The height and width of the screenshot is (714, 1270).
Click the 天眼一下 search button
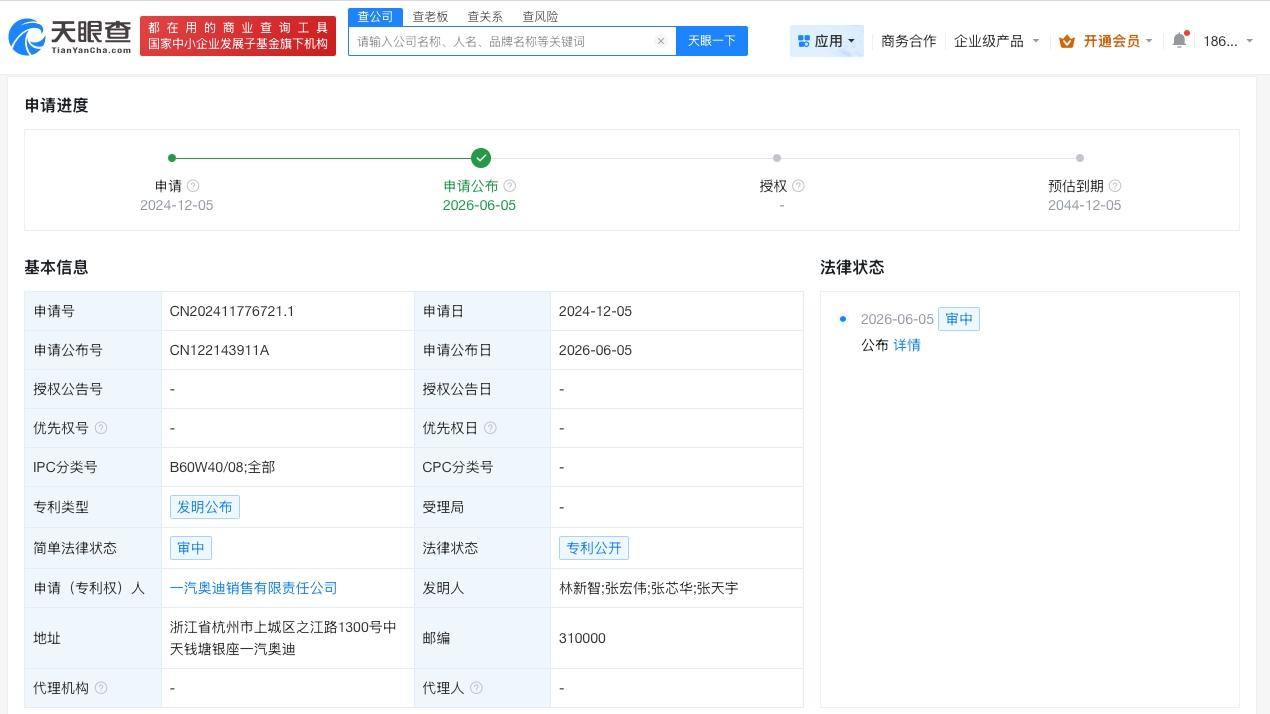[x=712, y=41]
